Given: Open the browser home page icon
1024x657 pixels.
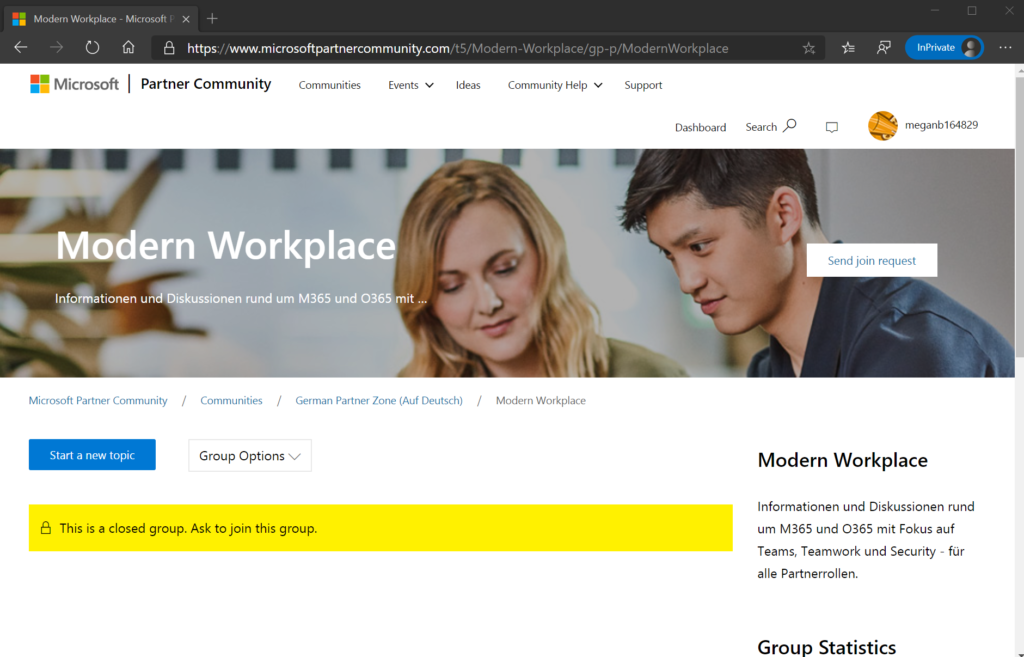Looking at the screenshot, I should (129, 47).
